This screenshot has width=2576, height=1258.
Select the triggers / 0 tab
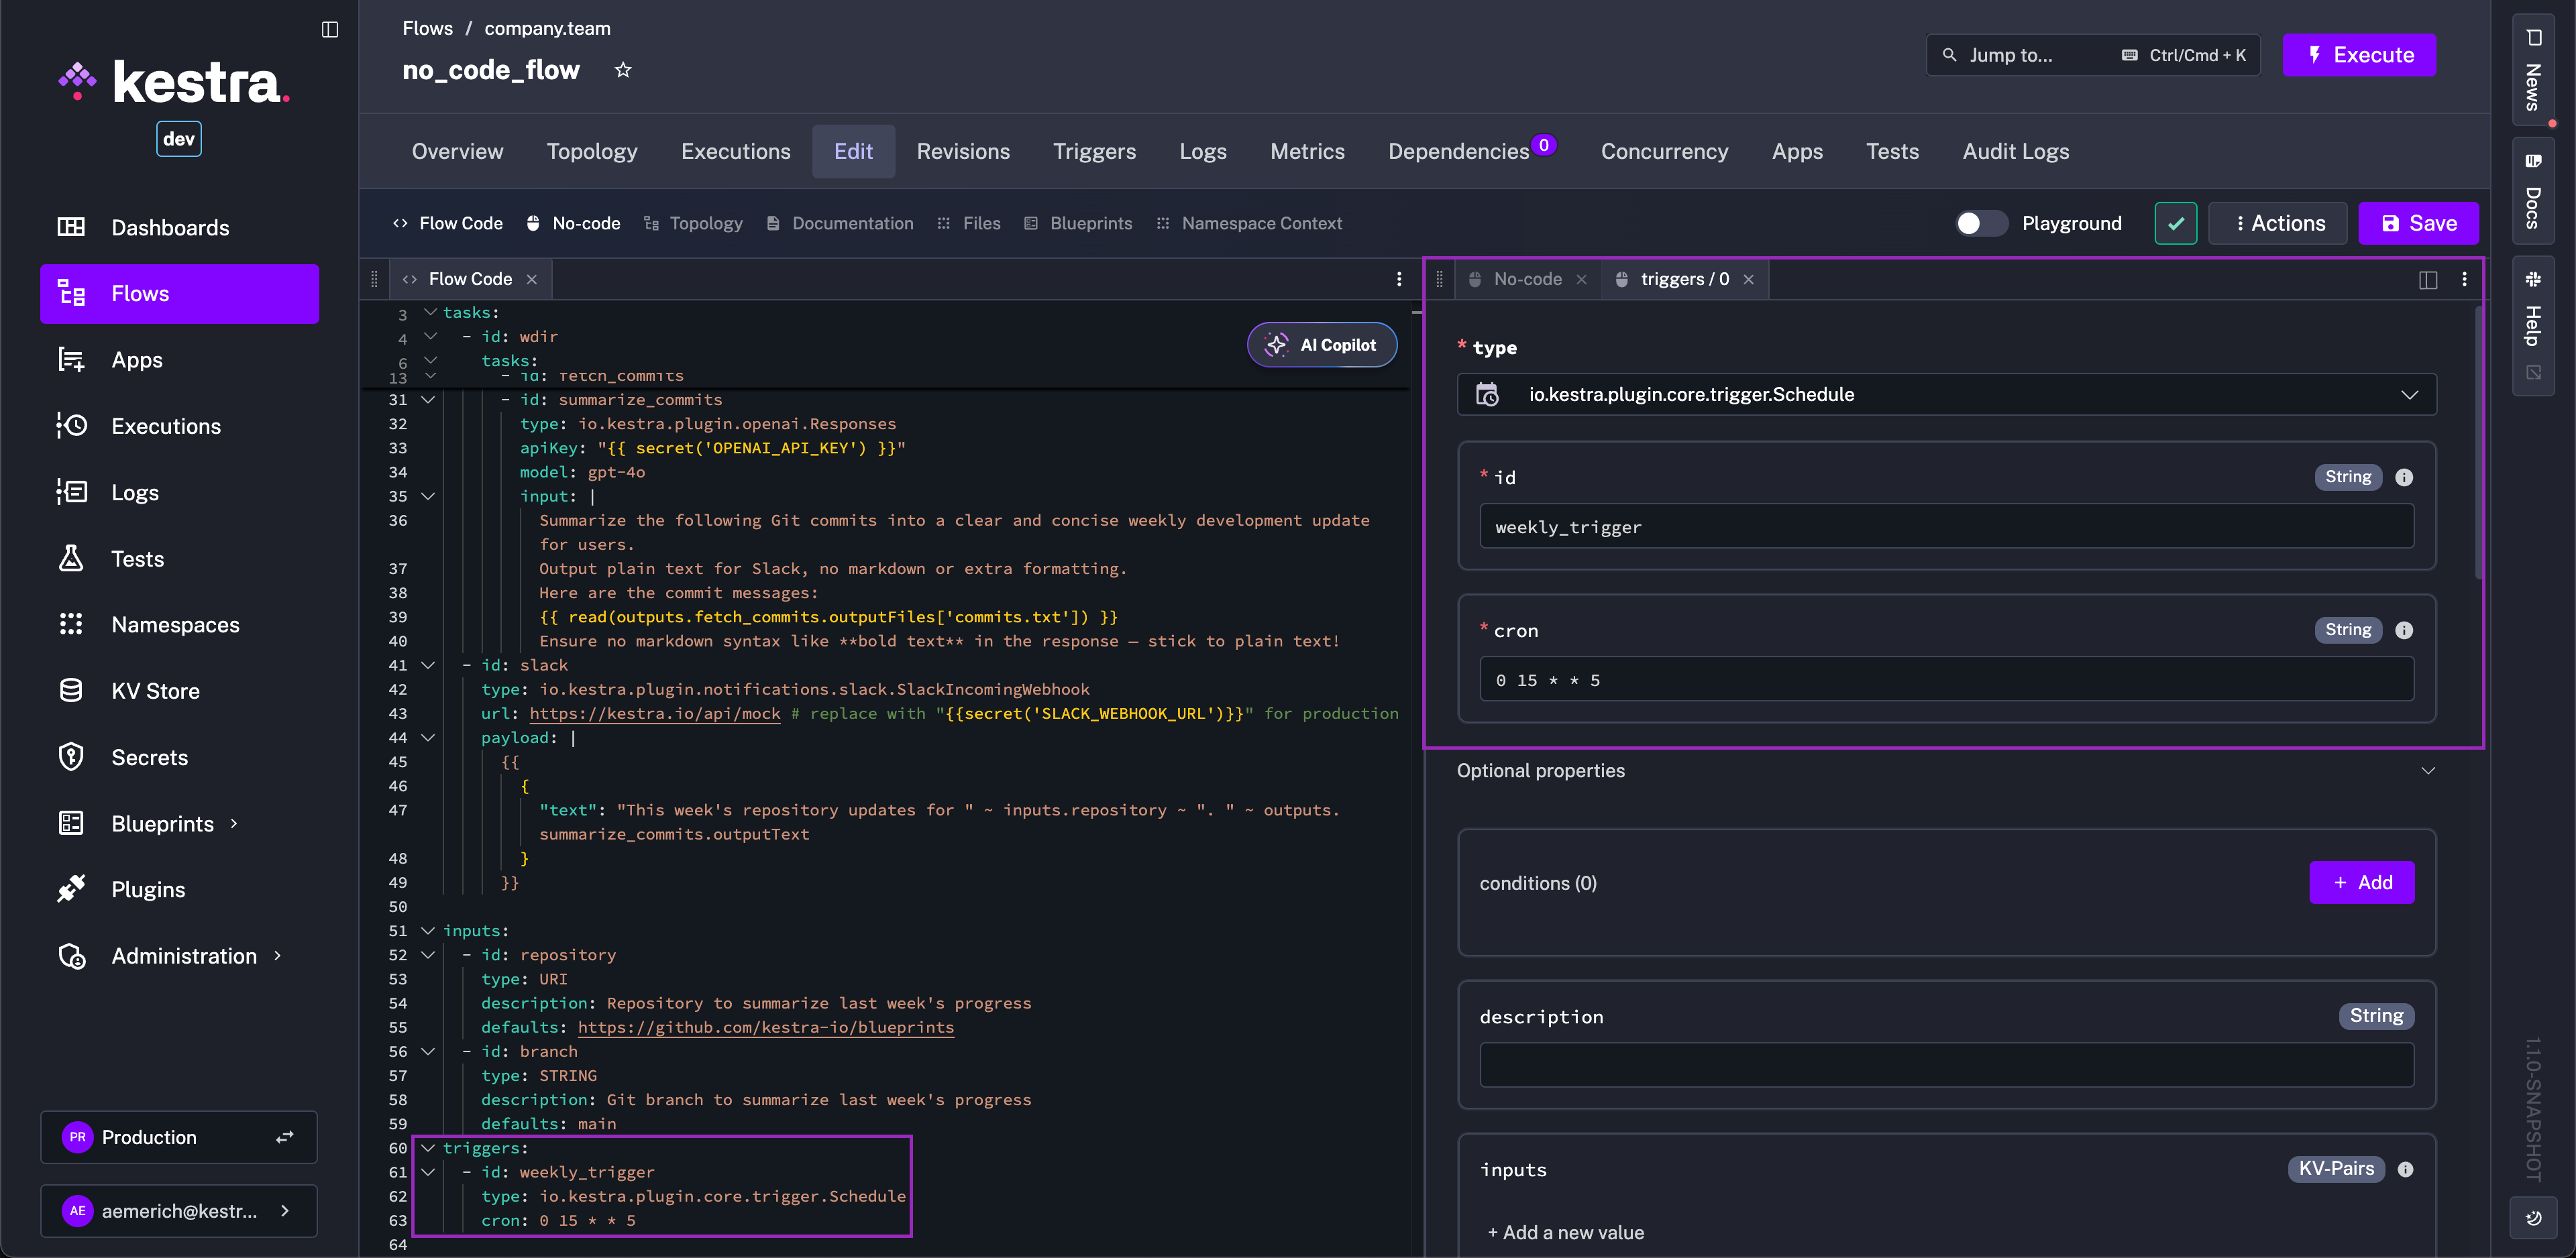pos(1684,279)
